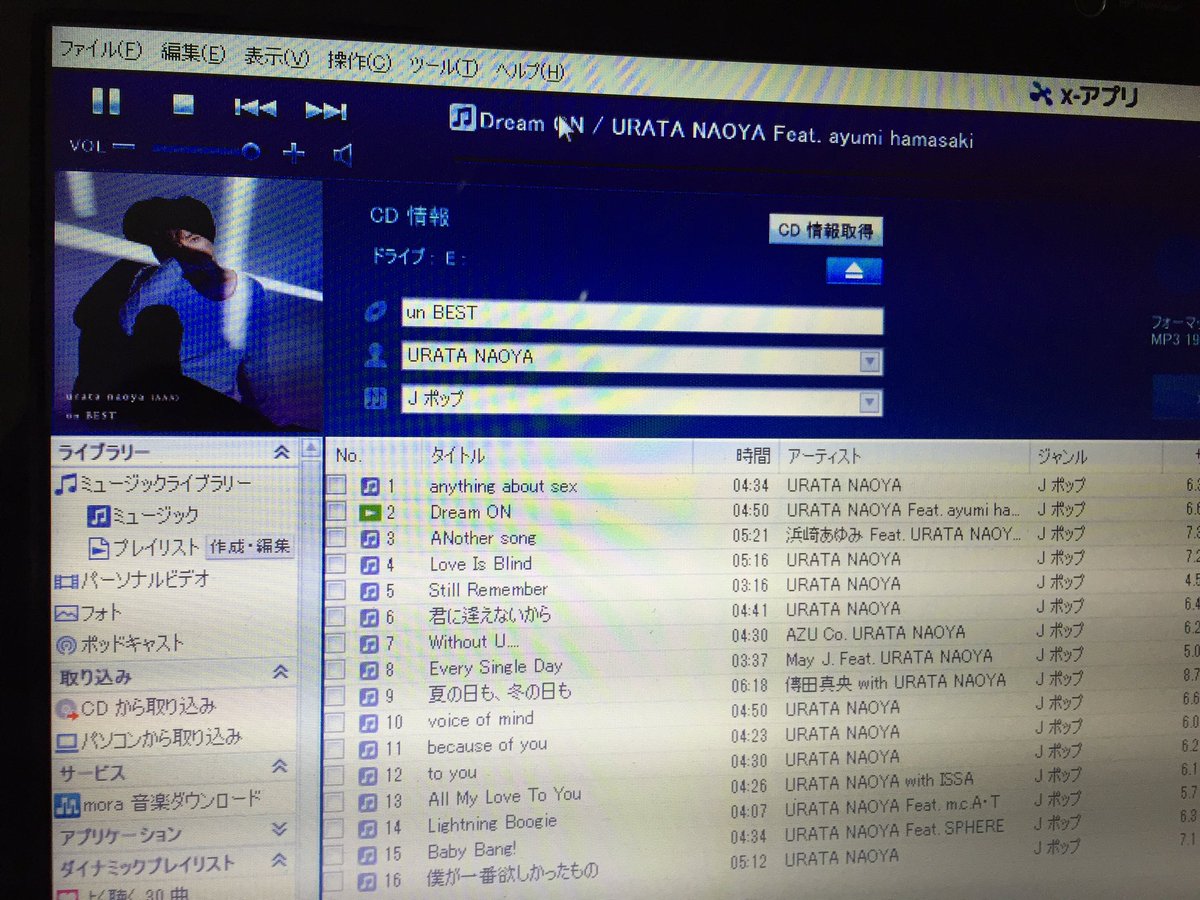Click the music note icon of track 4

pyautogui.click(x=371, y=565)
